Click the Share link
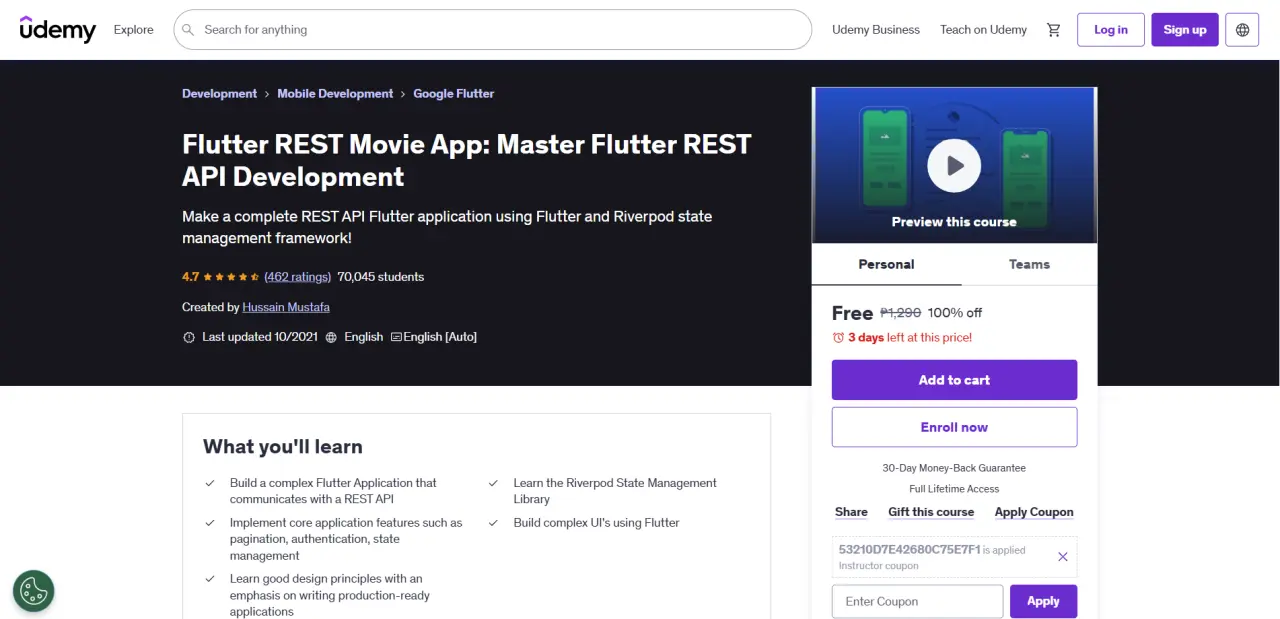 pos(851,512)
